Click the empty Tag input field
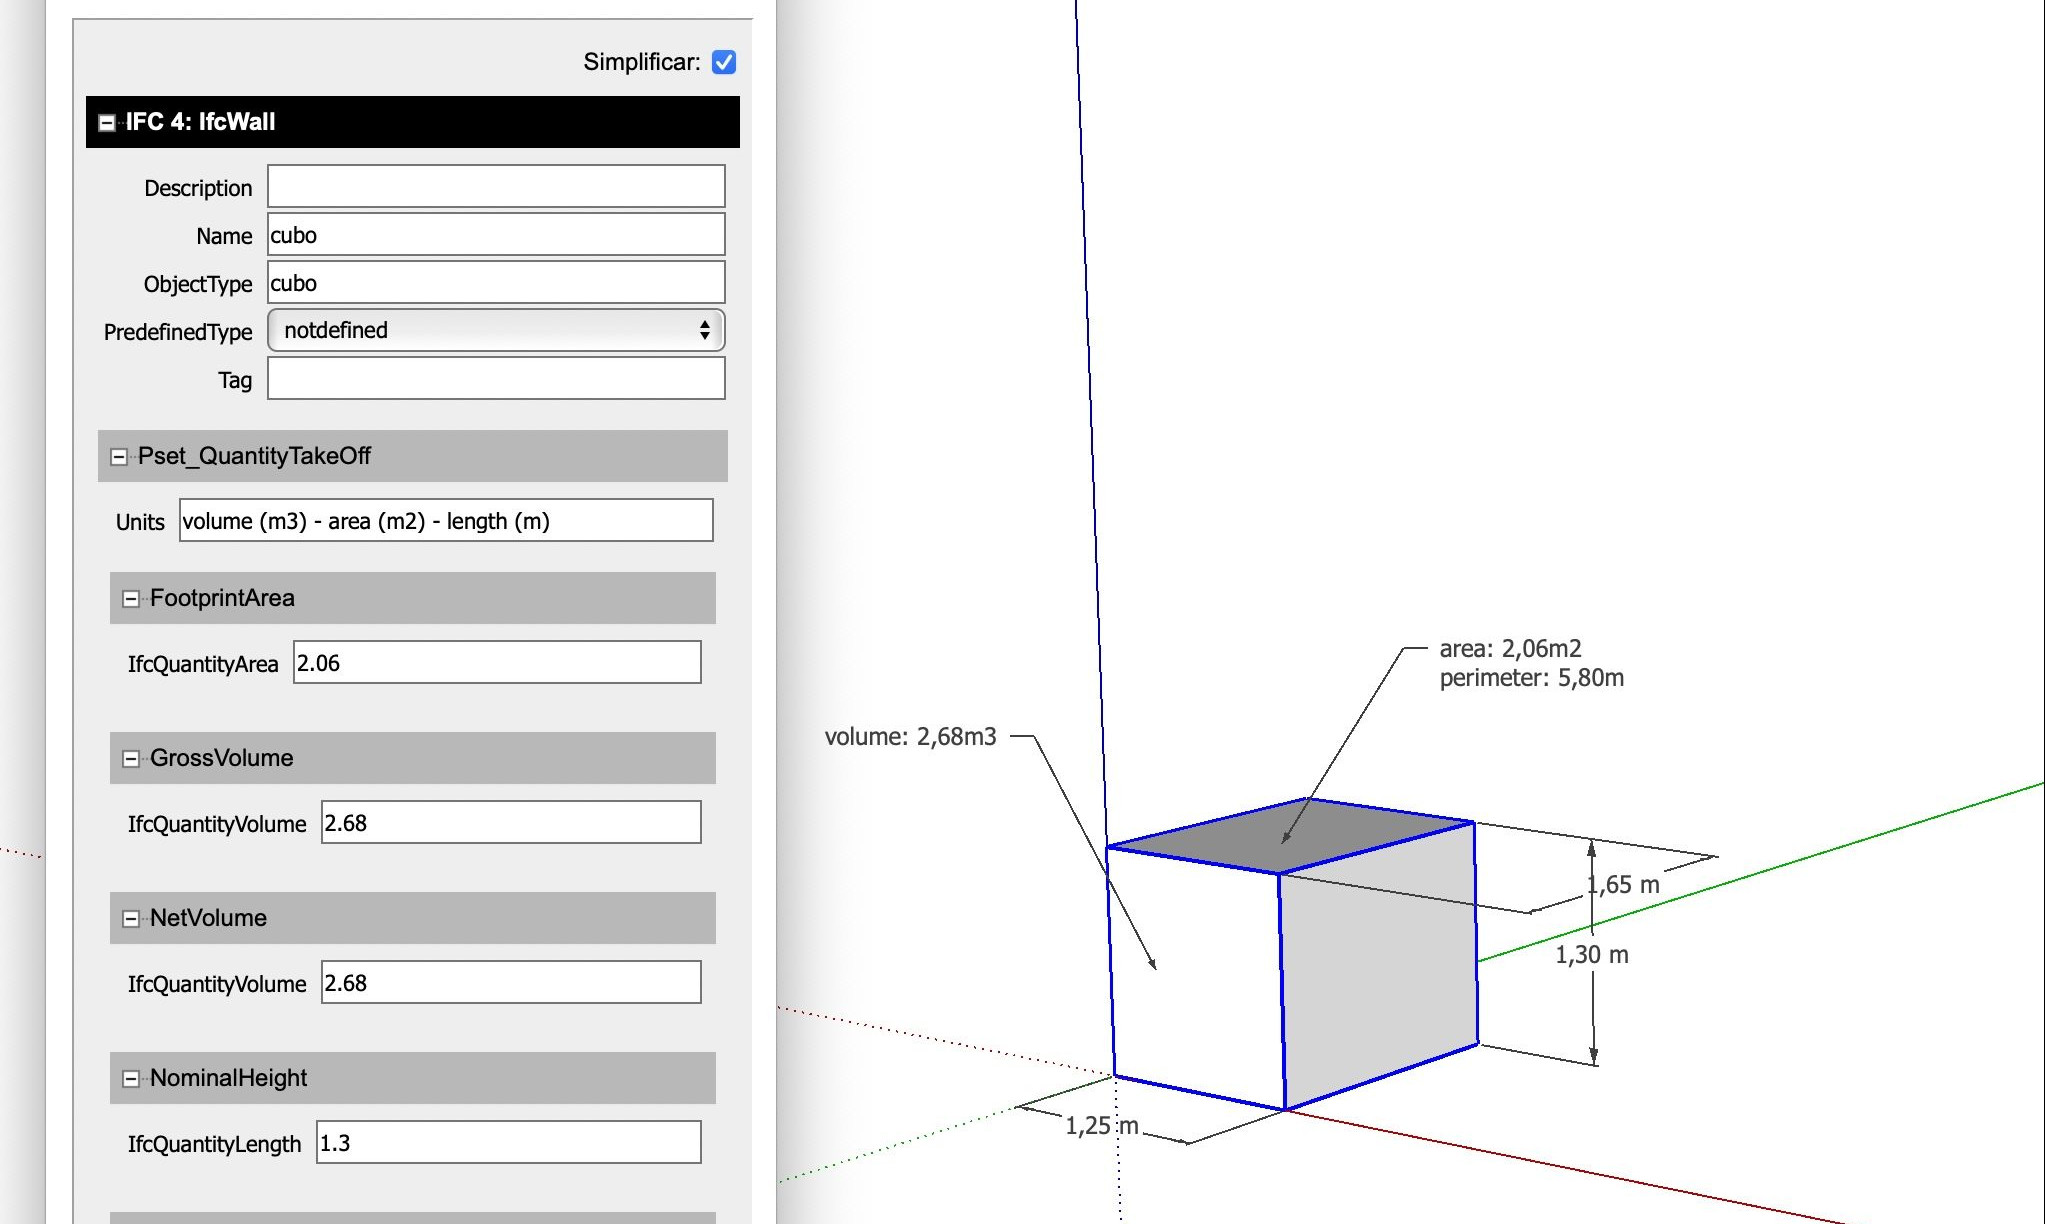 (x=496, y=378)
